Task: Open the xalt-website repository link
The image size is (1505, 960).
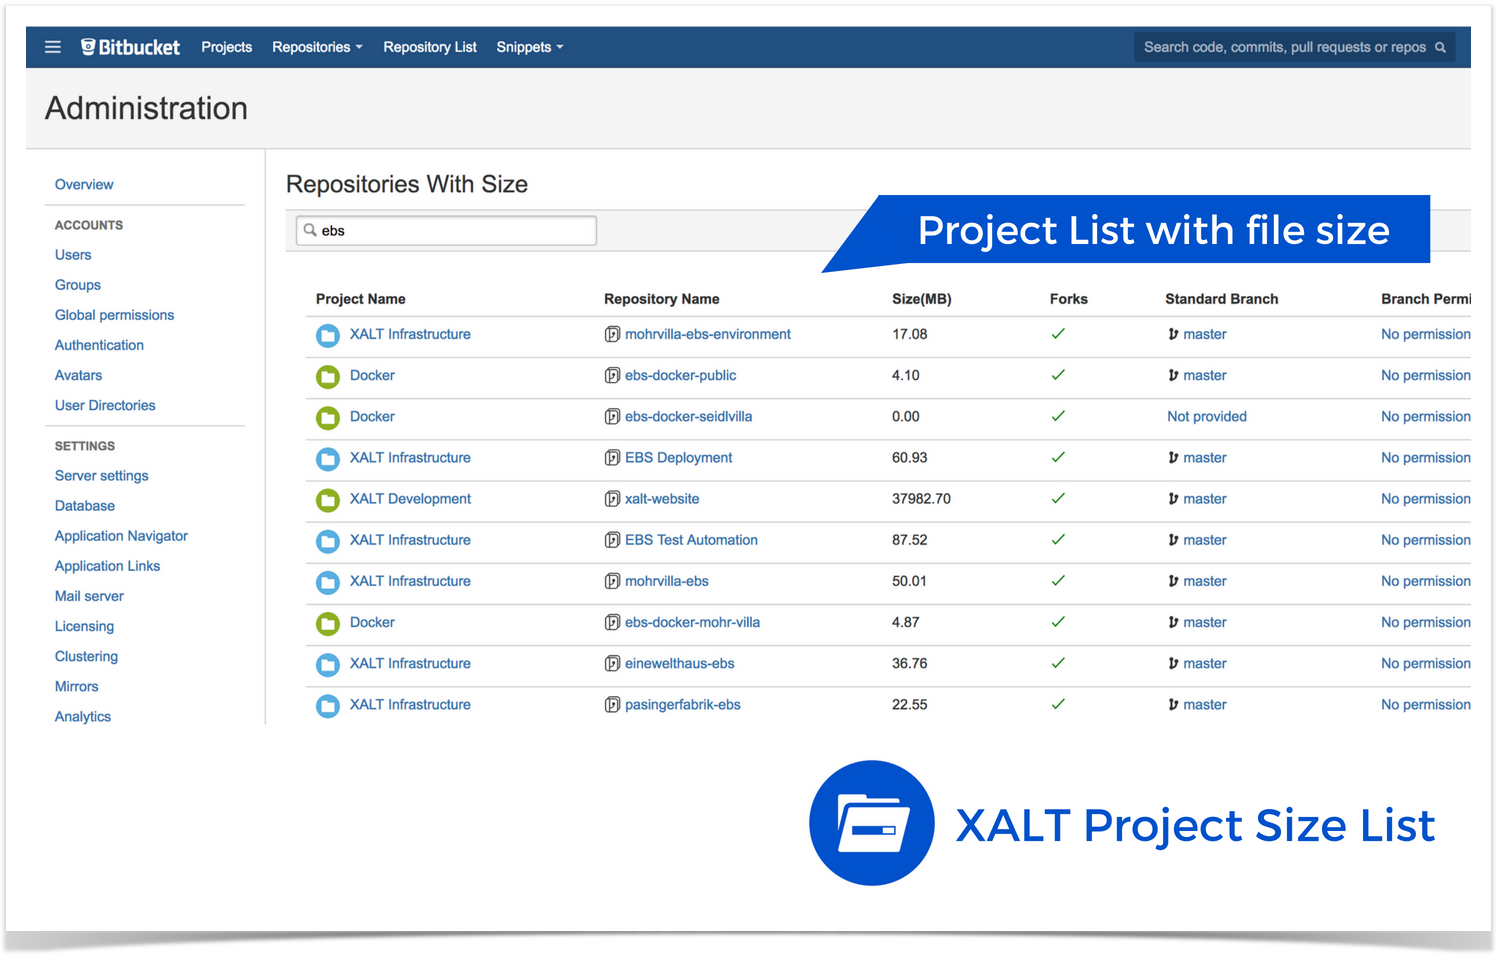Action: point(662,498)
